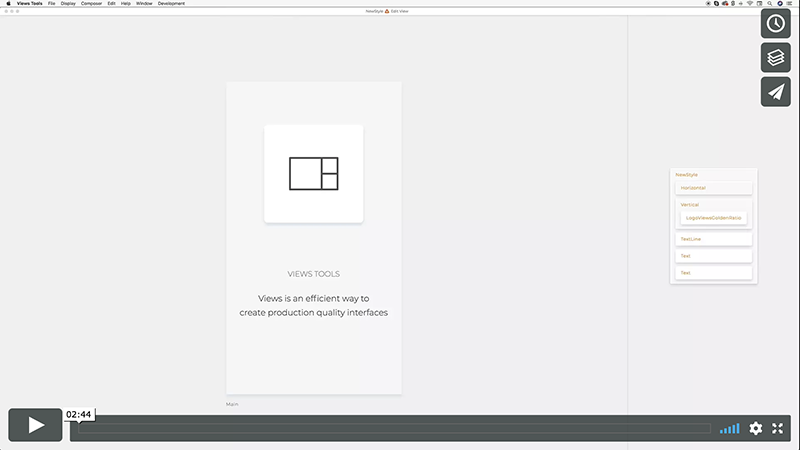Image resolution: width=800 pixels, height=450 pixels.
Task: Select the Horizontal layer in the tree
Action: 713,188
